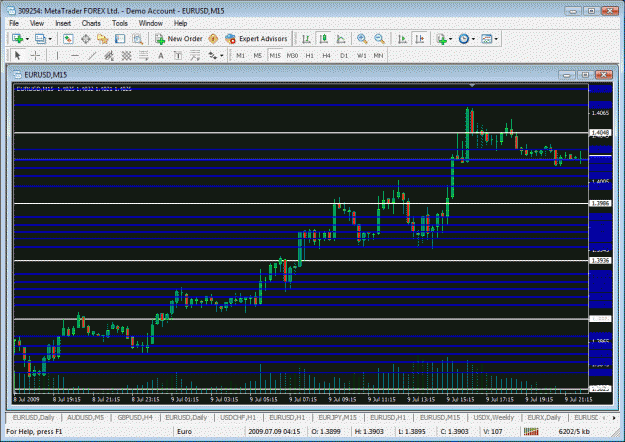
Task: Click the Templates icon
Action: tap(486, 39)
